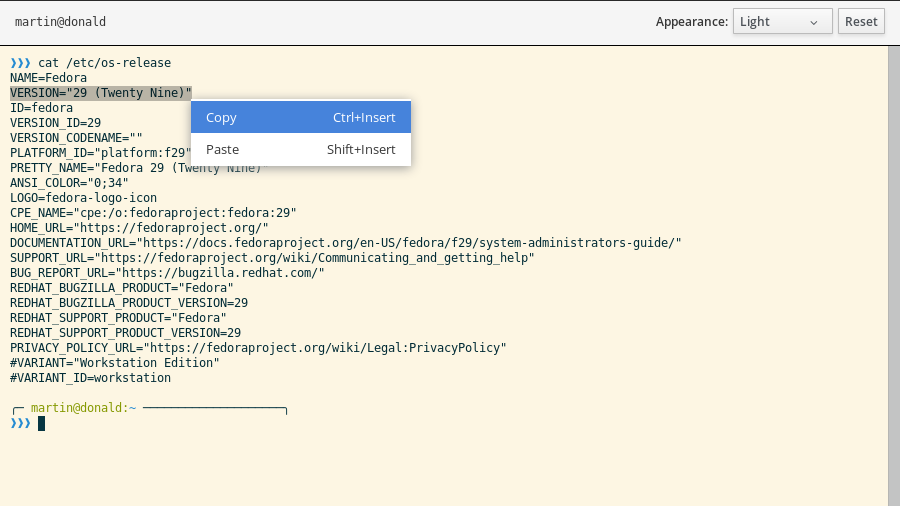Click the highlighted VERSION="29 (Twenty Nine)" line

click(x=100, y=93)
